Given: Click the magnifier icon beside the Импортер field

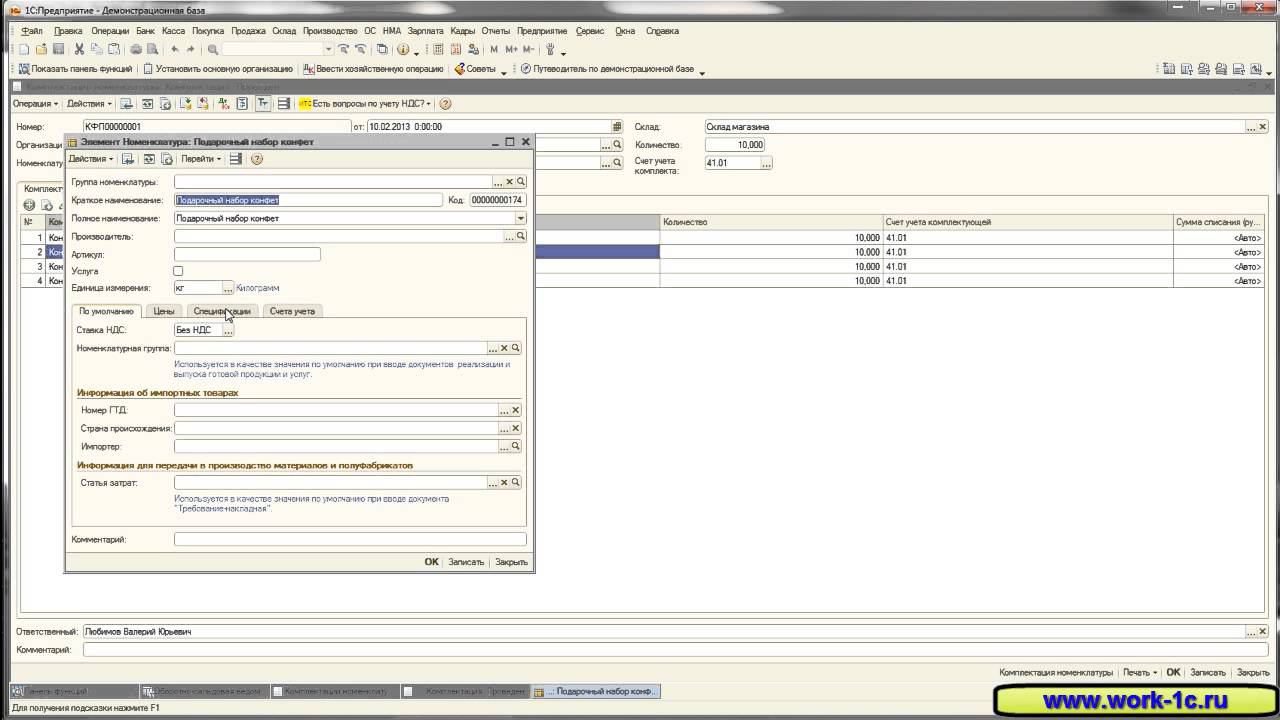Looking at the screenshot, I should (516, 446).
